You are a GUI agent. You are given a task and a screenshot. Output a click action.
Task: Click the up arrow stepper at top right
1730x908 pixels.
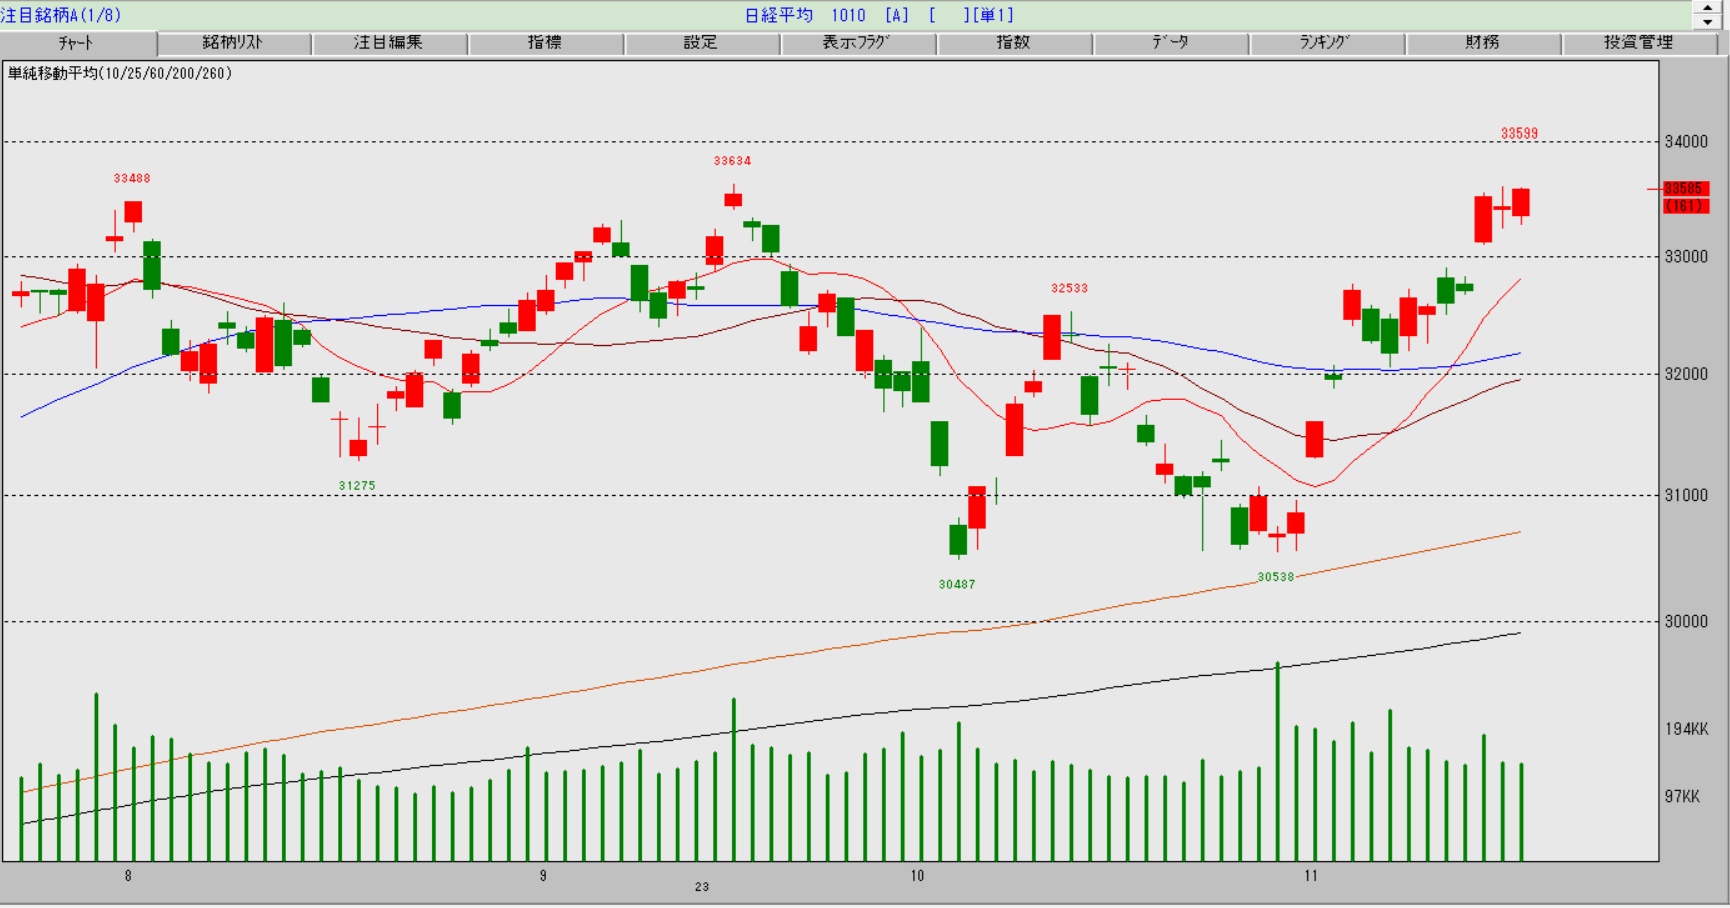coord(1707,7)
